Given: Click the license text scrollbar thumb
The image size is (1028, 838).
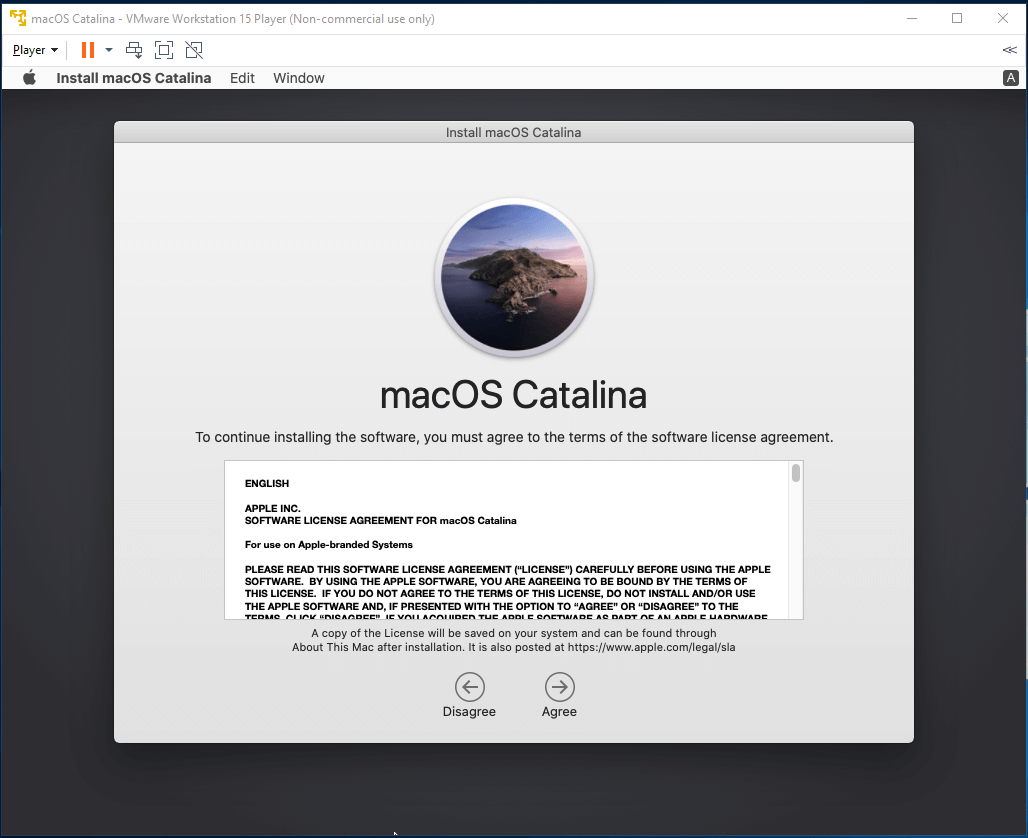Looking at the screenshot, I should (796, 473).
